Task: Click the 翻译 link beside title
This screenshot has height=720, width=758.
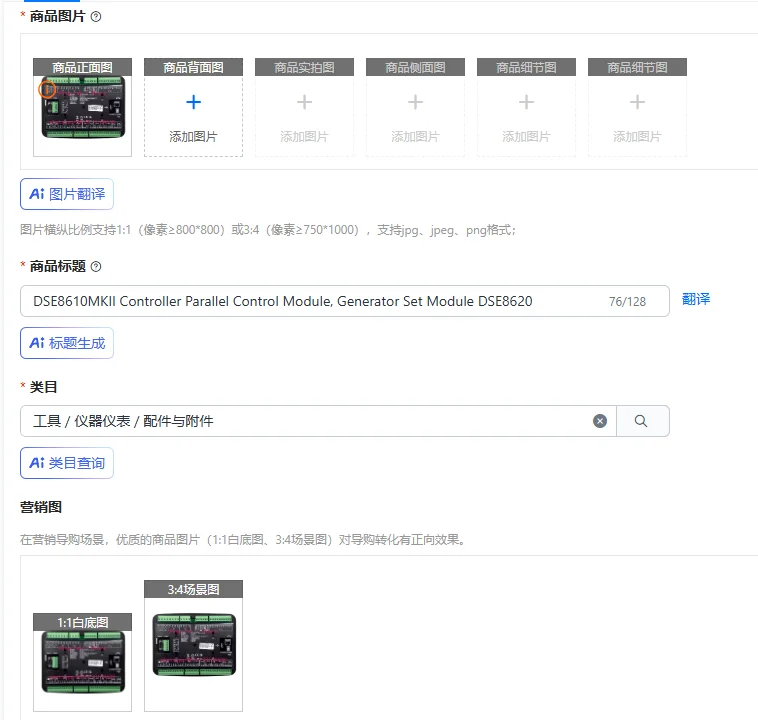Action: 696,299
